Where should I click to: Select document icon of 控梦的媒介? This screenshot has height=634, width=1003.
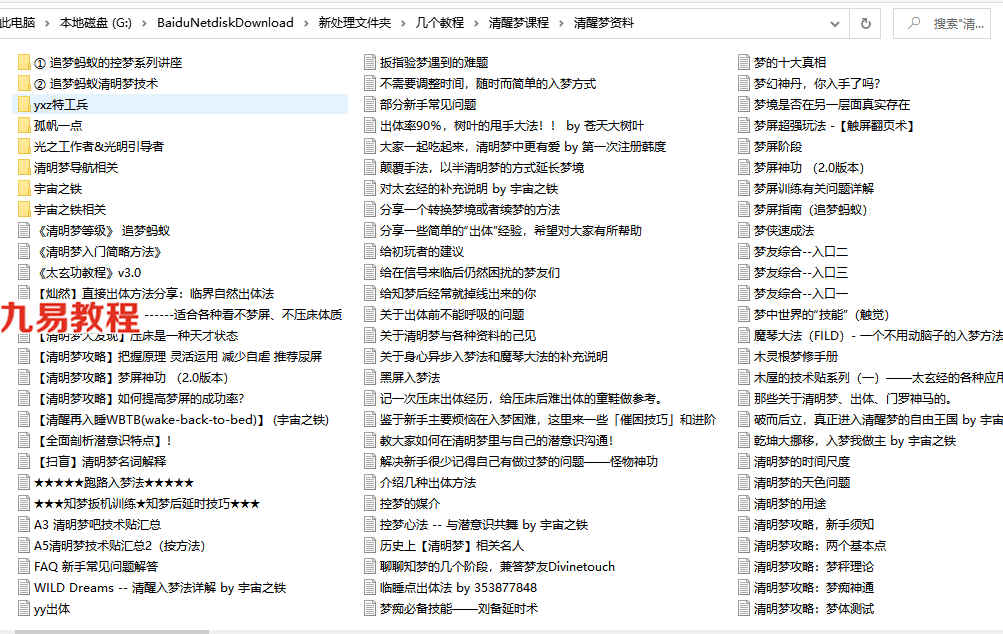click(x=370, y=504)
